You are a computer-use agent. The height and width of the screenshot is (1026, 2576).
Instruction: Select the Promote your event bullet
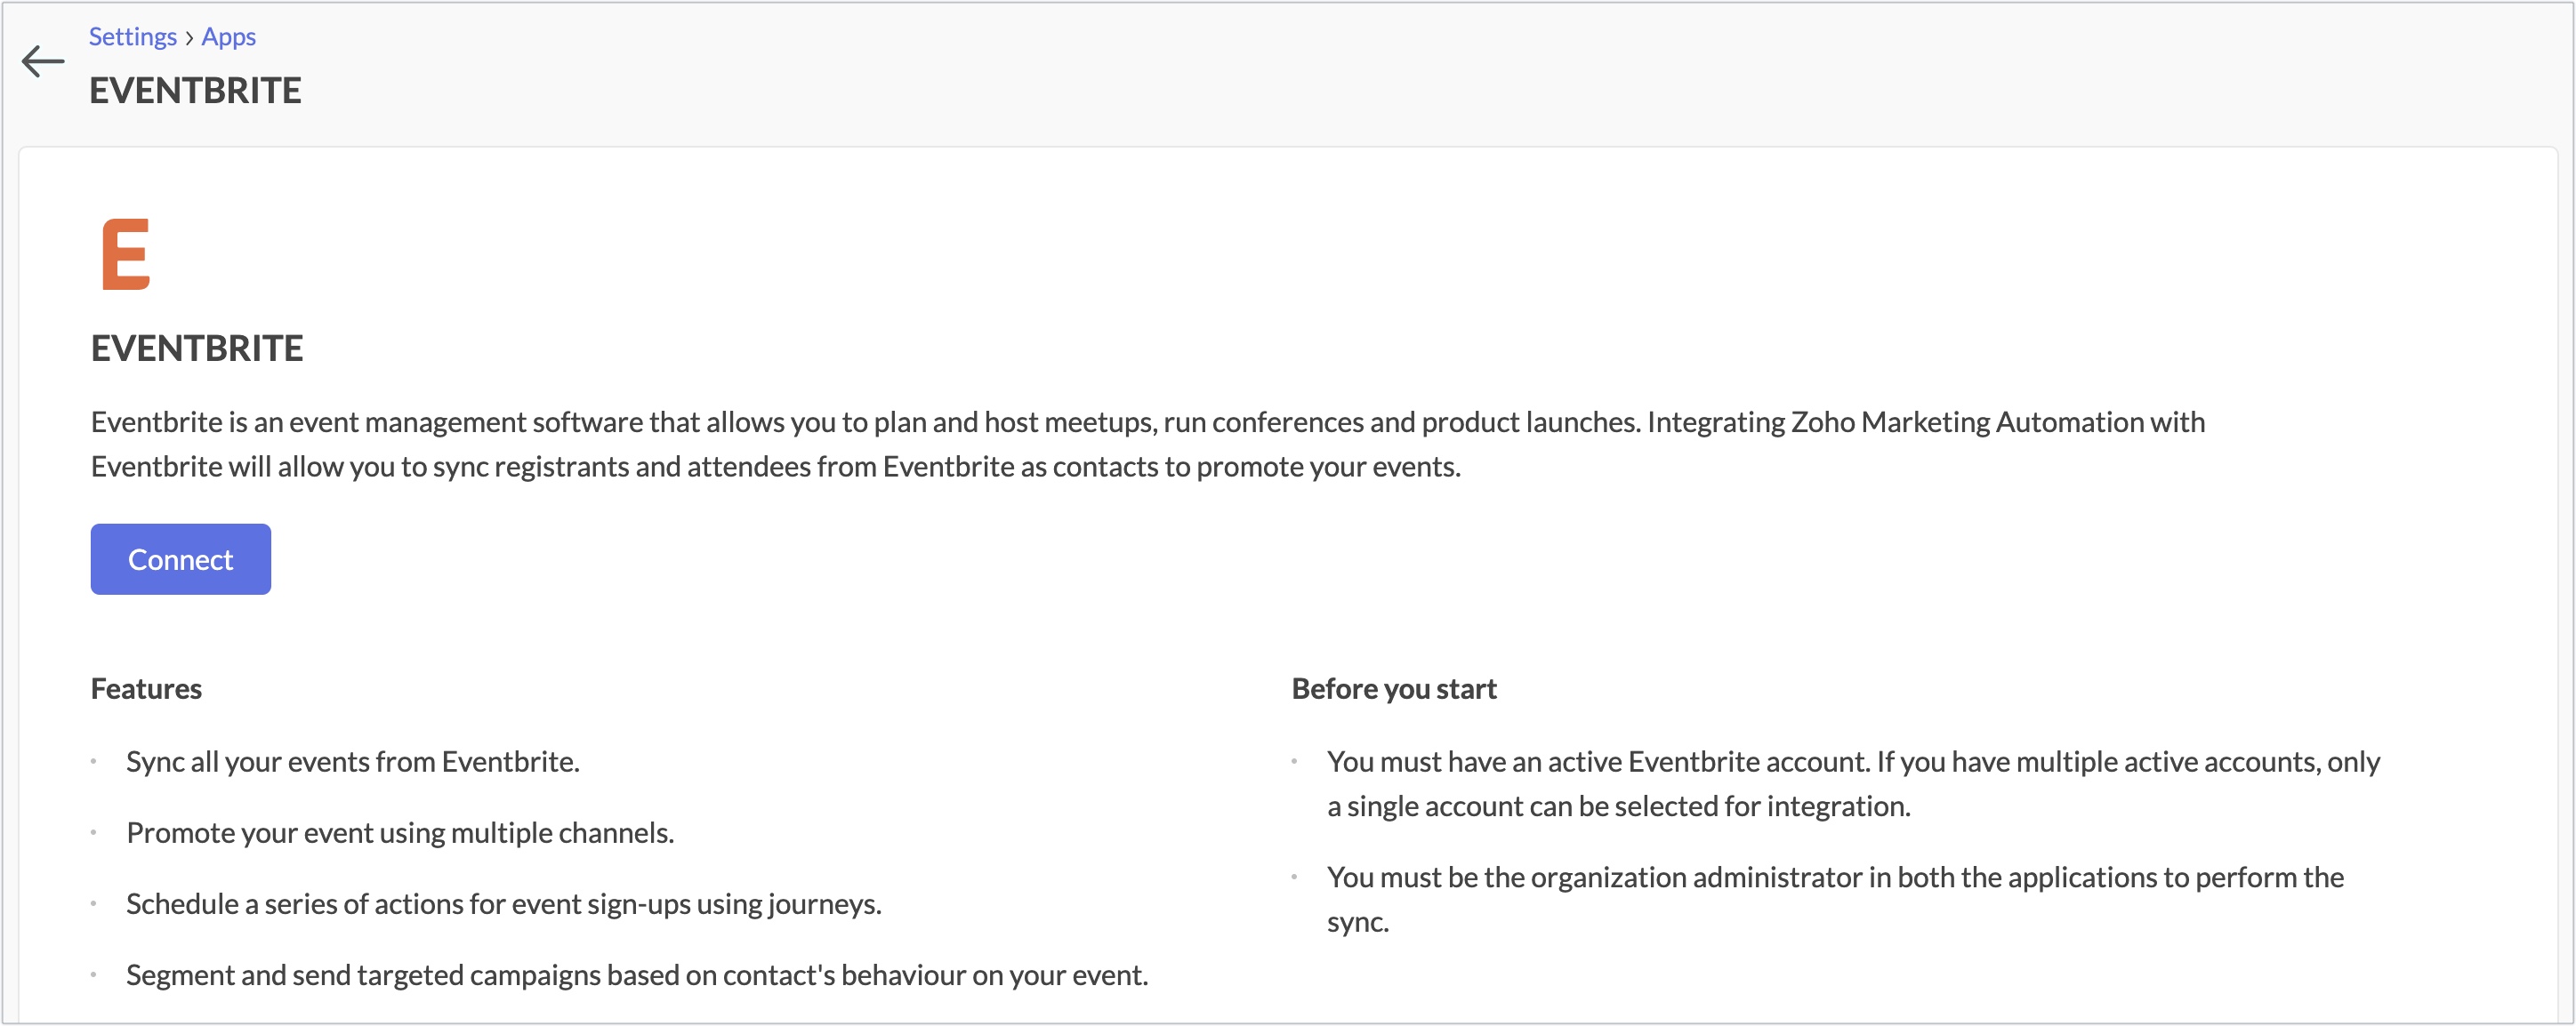(x=400, y=833)
